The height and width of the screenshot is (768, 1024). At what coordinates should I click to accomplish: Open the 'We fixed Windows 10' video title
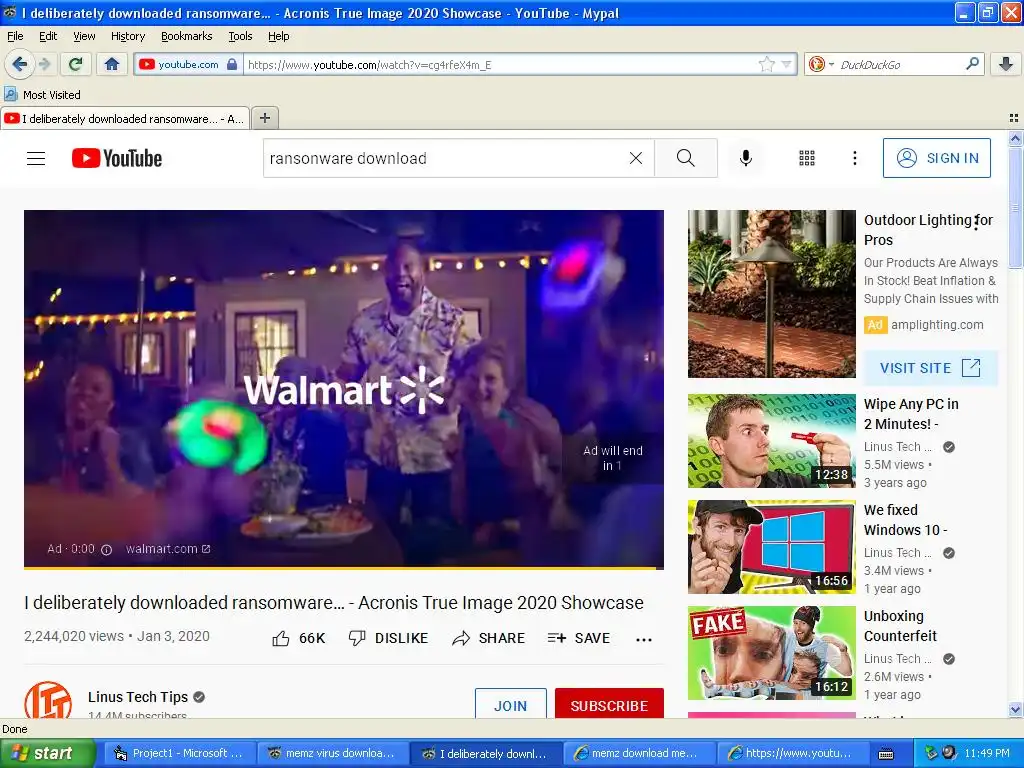point(905,520)
